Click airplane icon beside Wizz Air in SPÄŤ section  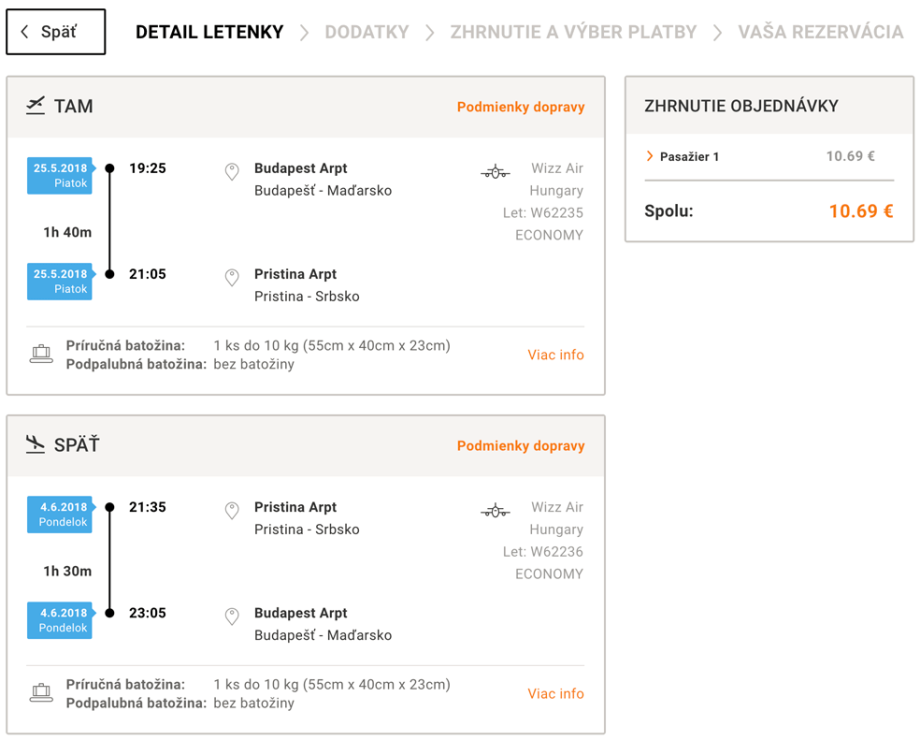(495, 511)
